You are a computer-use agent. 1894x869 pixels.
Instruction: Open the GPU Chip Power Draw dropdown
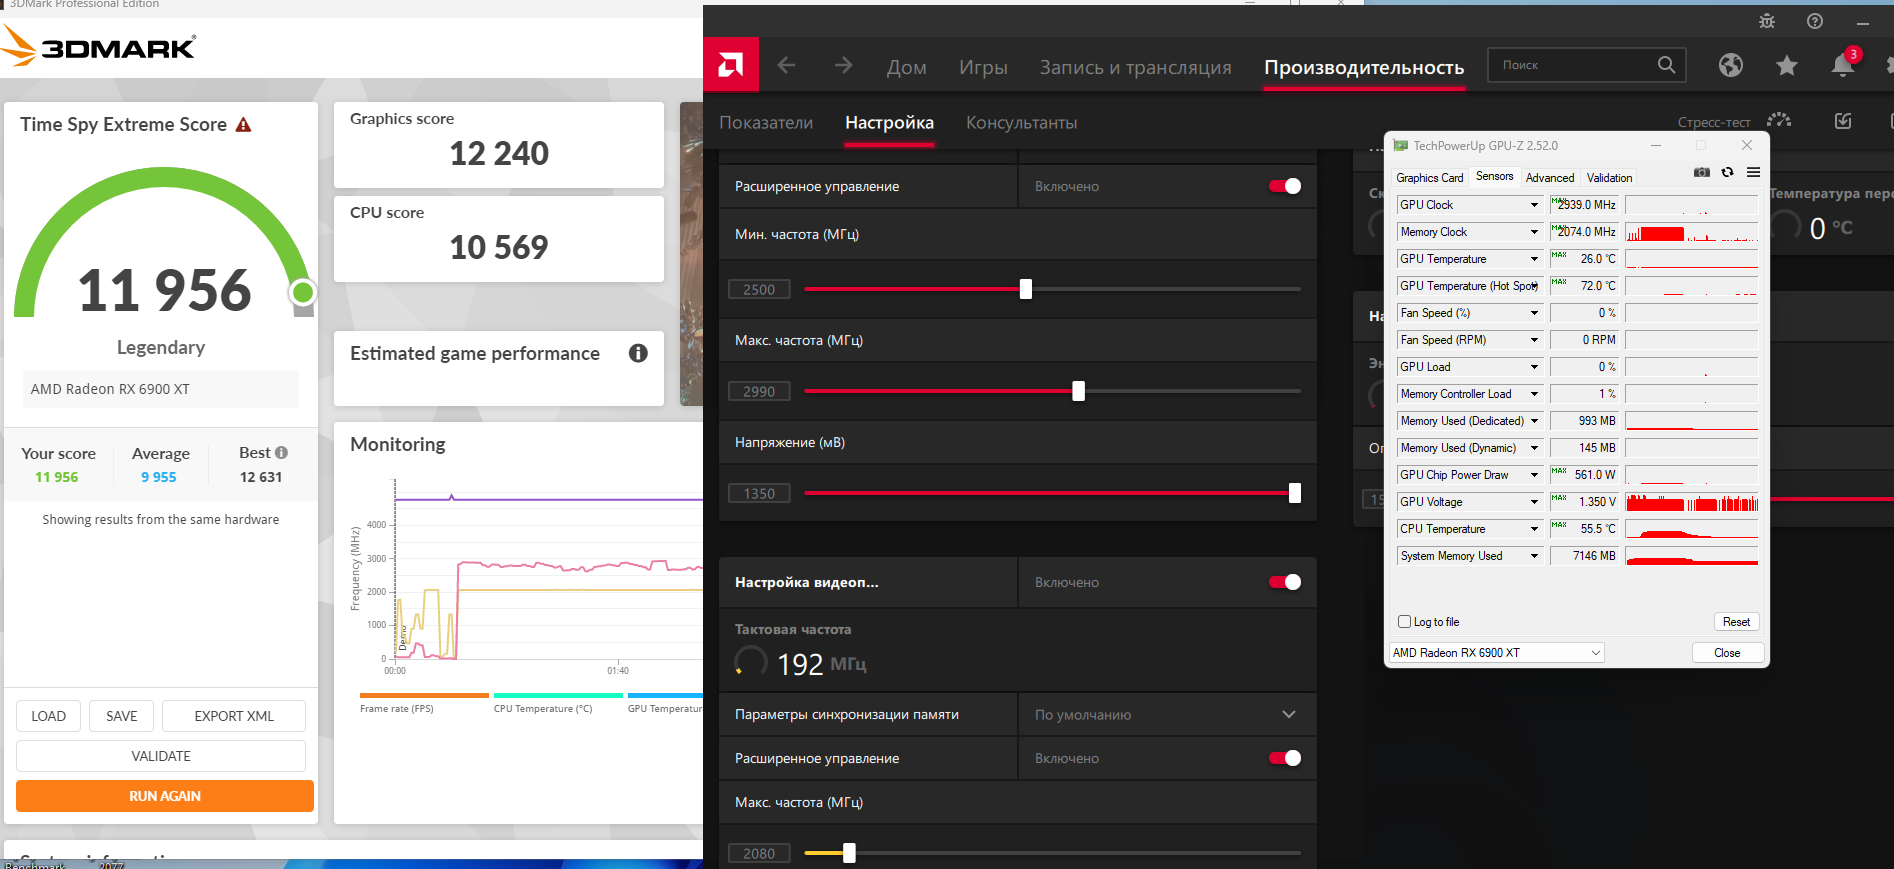coord(1534,475)
